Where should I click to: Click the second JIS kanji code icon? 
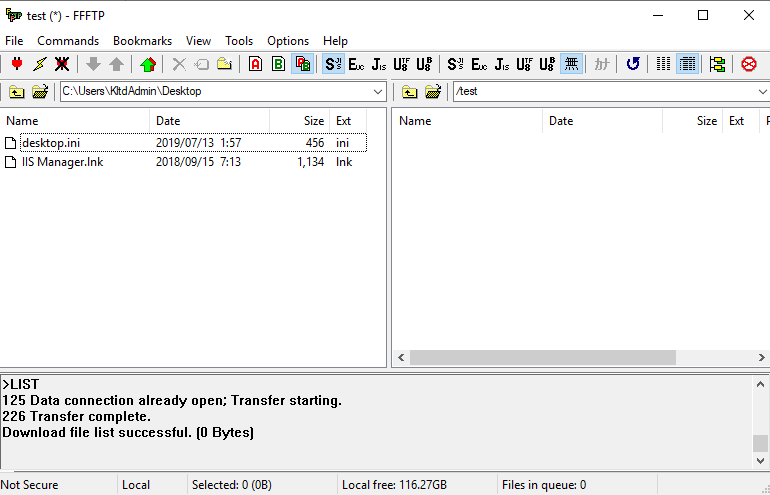point(501,64)
